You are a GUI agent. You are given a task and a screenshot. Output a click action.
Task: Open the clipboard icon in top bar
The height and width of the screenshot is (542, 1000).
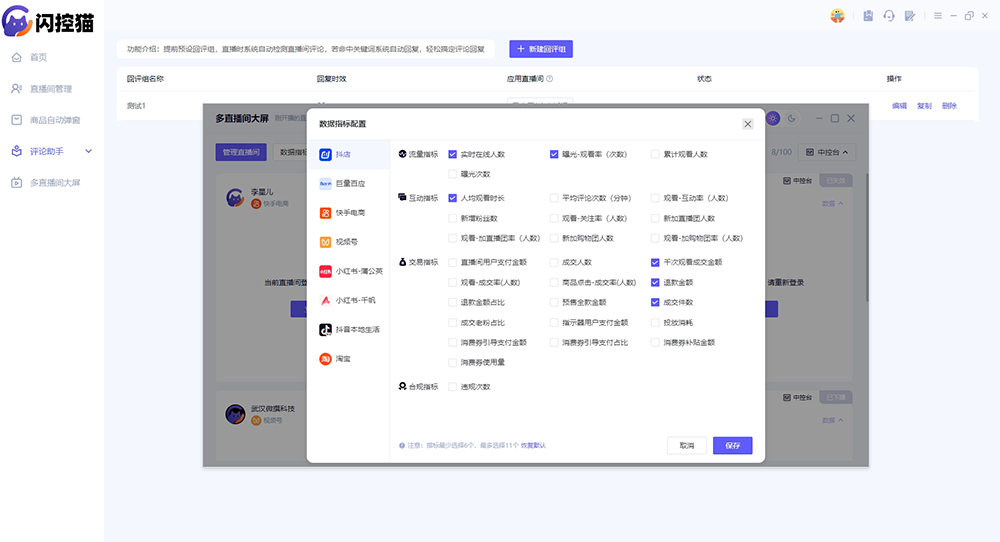click(868, 16)
